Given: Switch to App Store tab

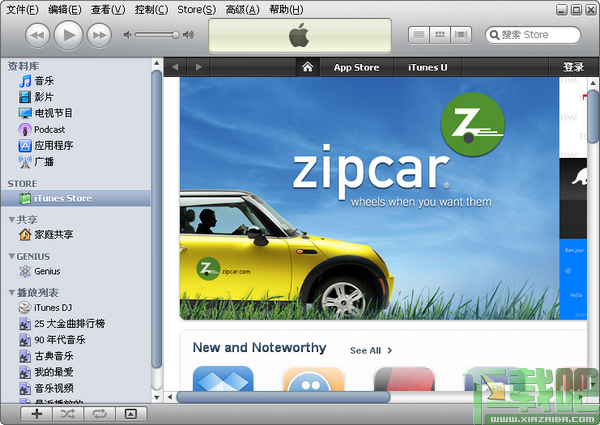Looking at the screenshot, I should click(x=357, y=67).
